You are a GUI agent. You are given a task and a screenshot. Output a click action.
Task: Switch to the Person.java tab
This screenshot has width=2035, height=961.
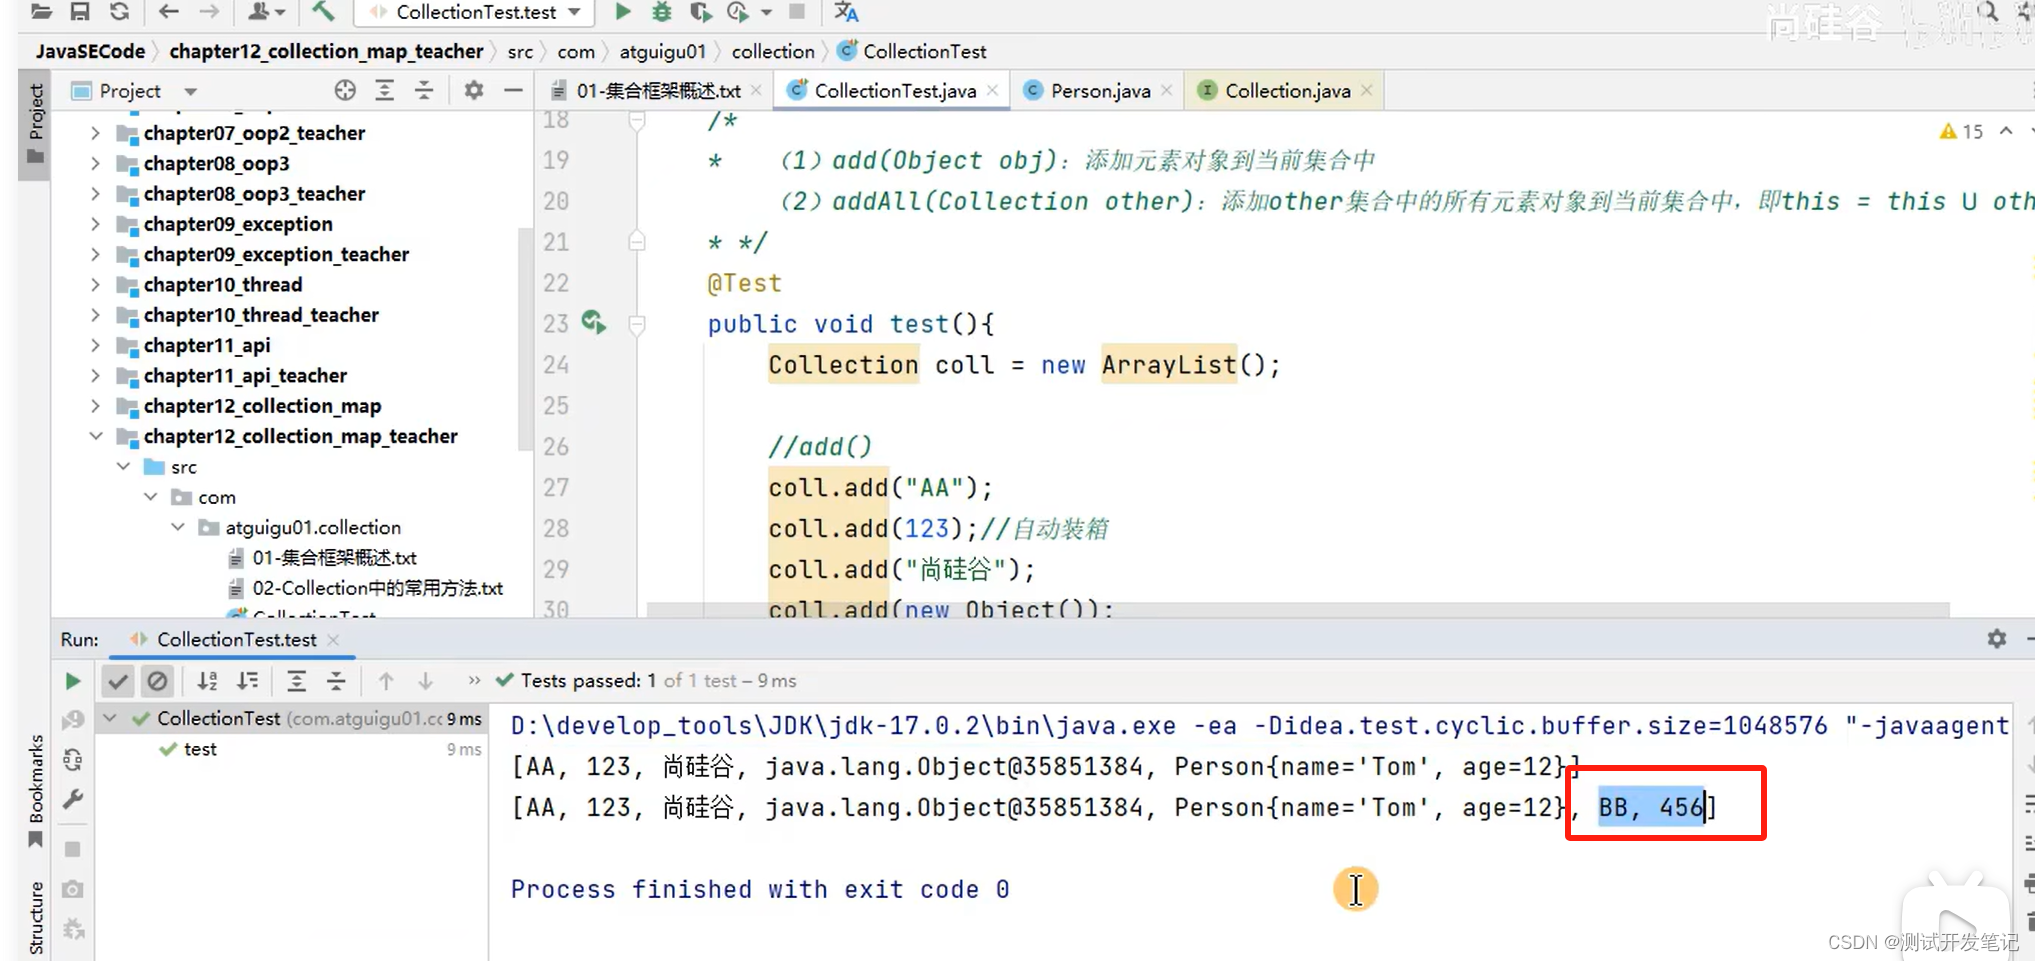point(1099,91)
